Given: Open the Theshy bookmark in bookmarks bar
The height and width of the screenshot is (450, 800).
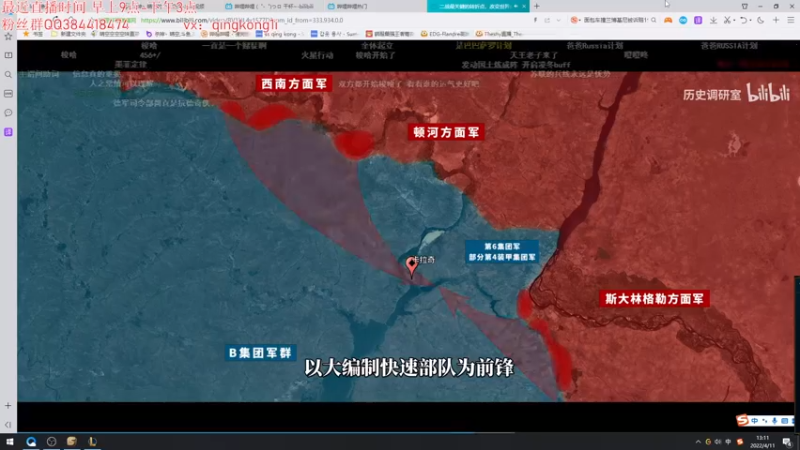Looking at the screenshot, I should point(499,34).
